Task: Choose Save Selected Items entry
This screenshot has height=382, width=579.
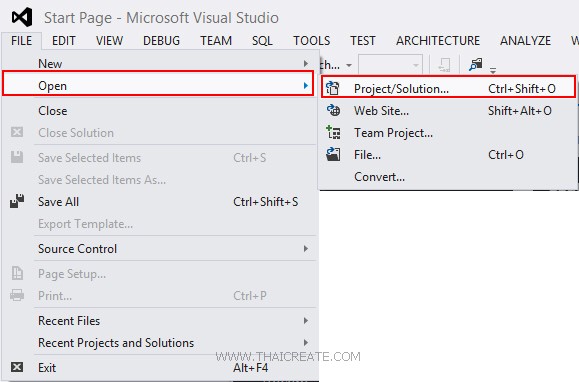Action: [x=159, y=158]
